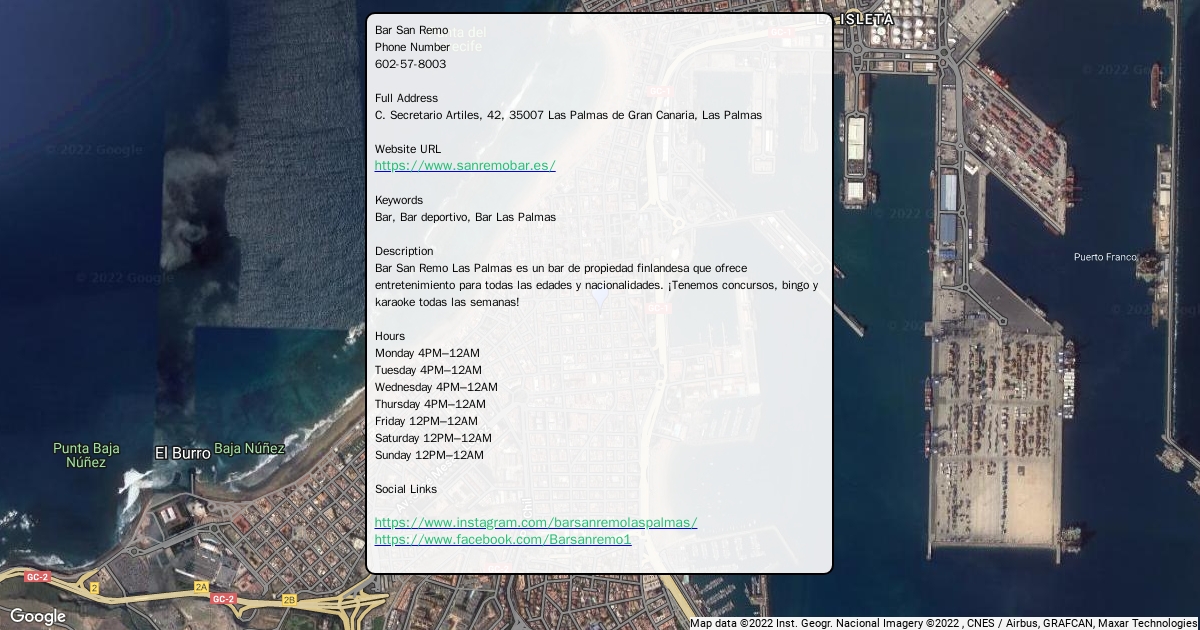The height and width of the screenshot is (630, 1200).
Task: Click the ISLETA district label
Action: pos(866,19)
